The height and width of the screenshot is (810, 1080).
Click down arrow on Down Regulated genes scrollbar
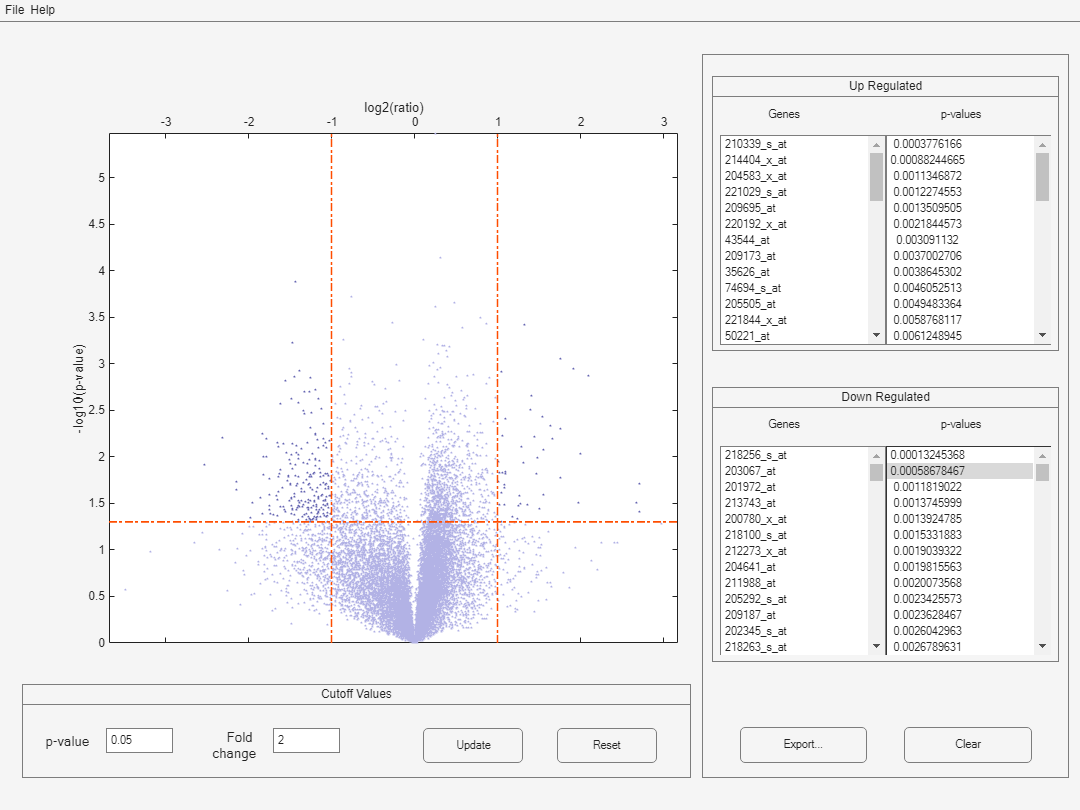pos(875,646)
